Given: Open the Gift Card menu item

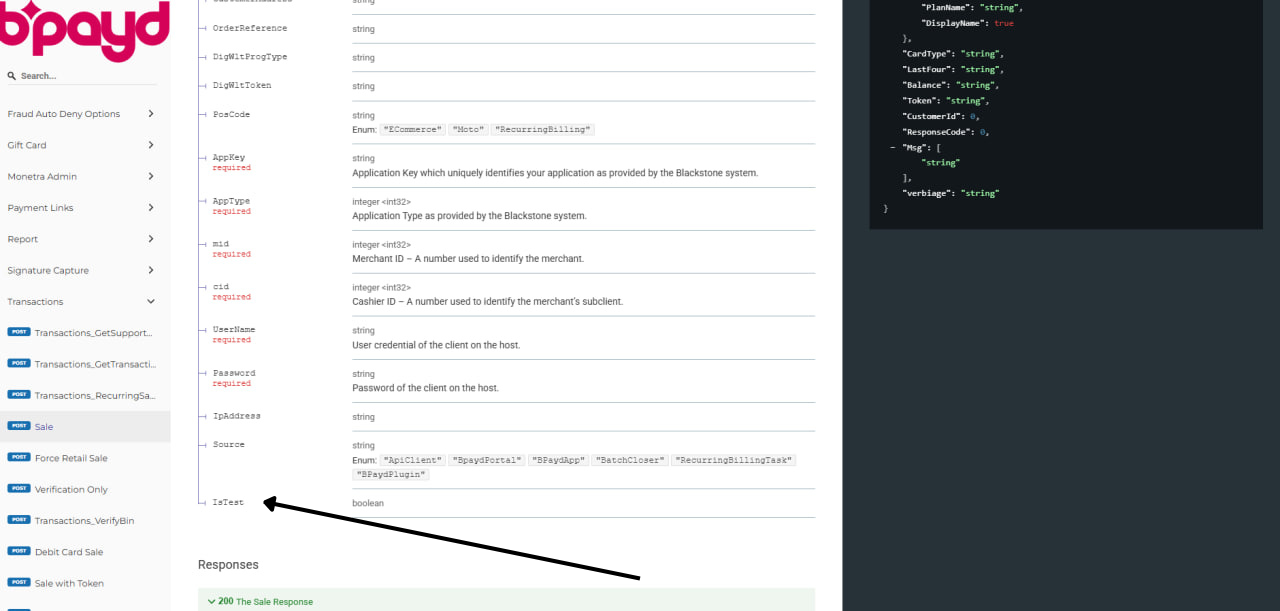Looking at the screenshot, I should click(x=27, y=145).
